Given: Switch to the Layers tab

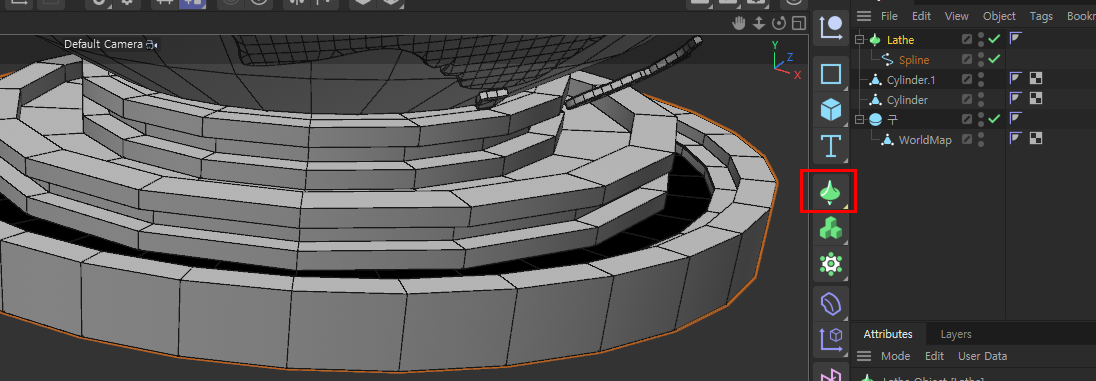Looking at the screenshot, I should [x=956, y=334].
